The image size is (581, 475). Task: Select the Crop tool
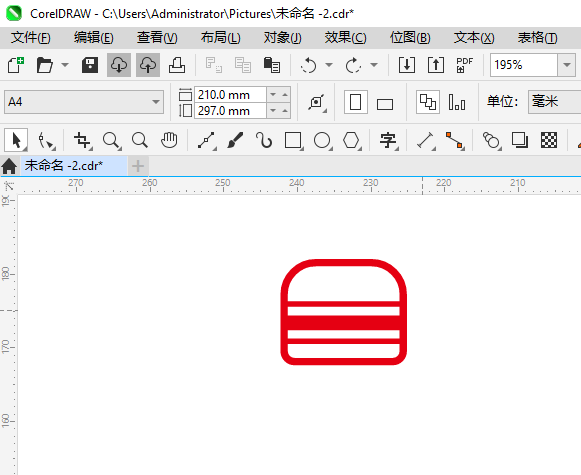coord(82,141)
